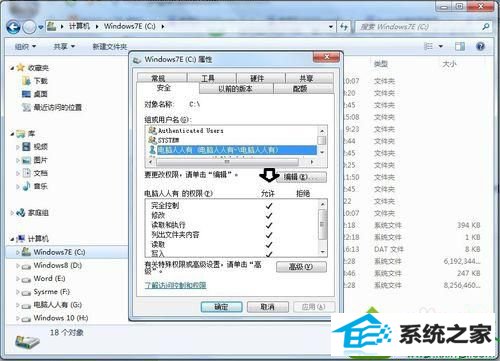Screen dimensions: 500x361
Task: Click the user list scroll-down arrow
Action: point(322,152)
